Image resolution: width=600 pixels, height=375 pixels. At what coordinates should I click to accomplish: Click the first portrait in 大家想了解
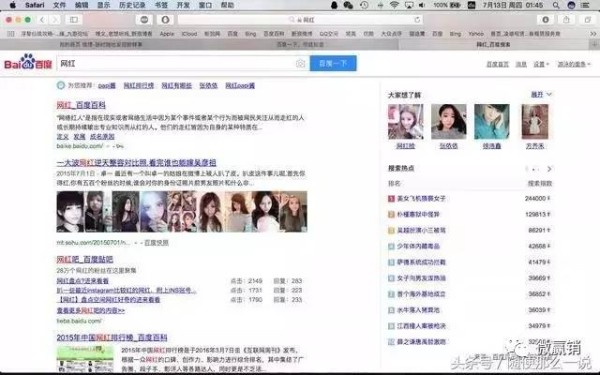point(406,122)
